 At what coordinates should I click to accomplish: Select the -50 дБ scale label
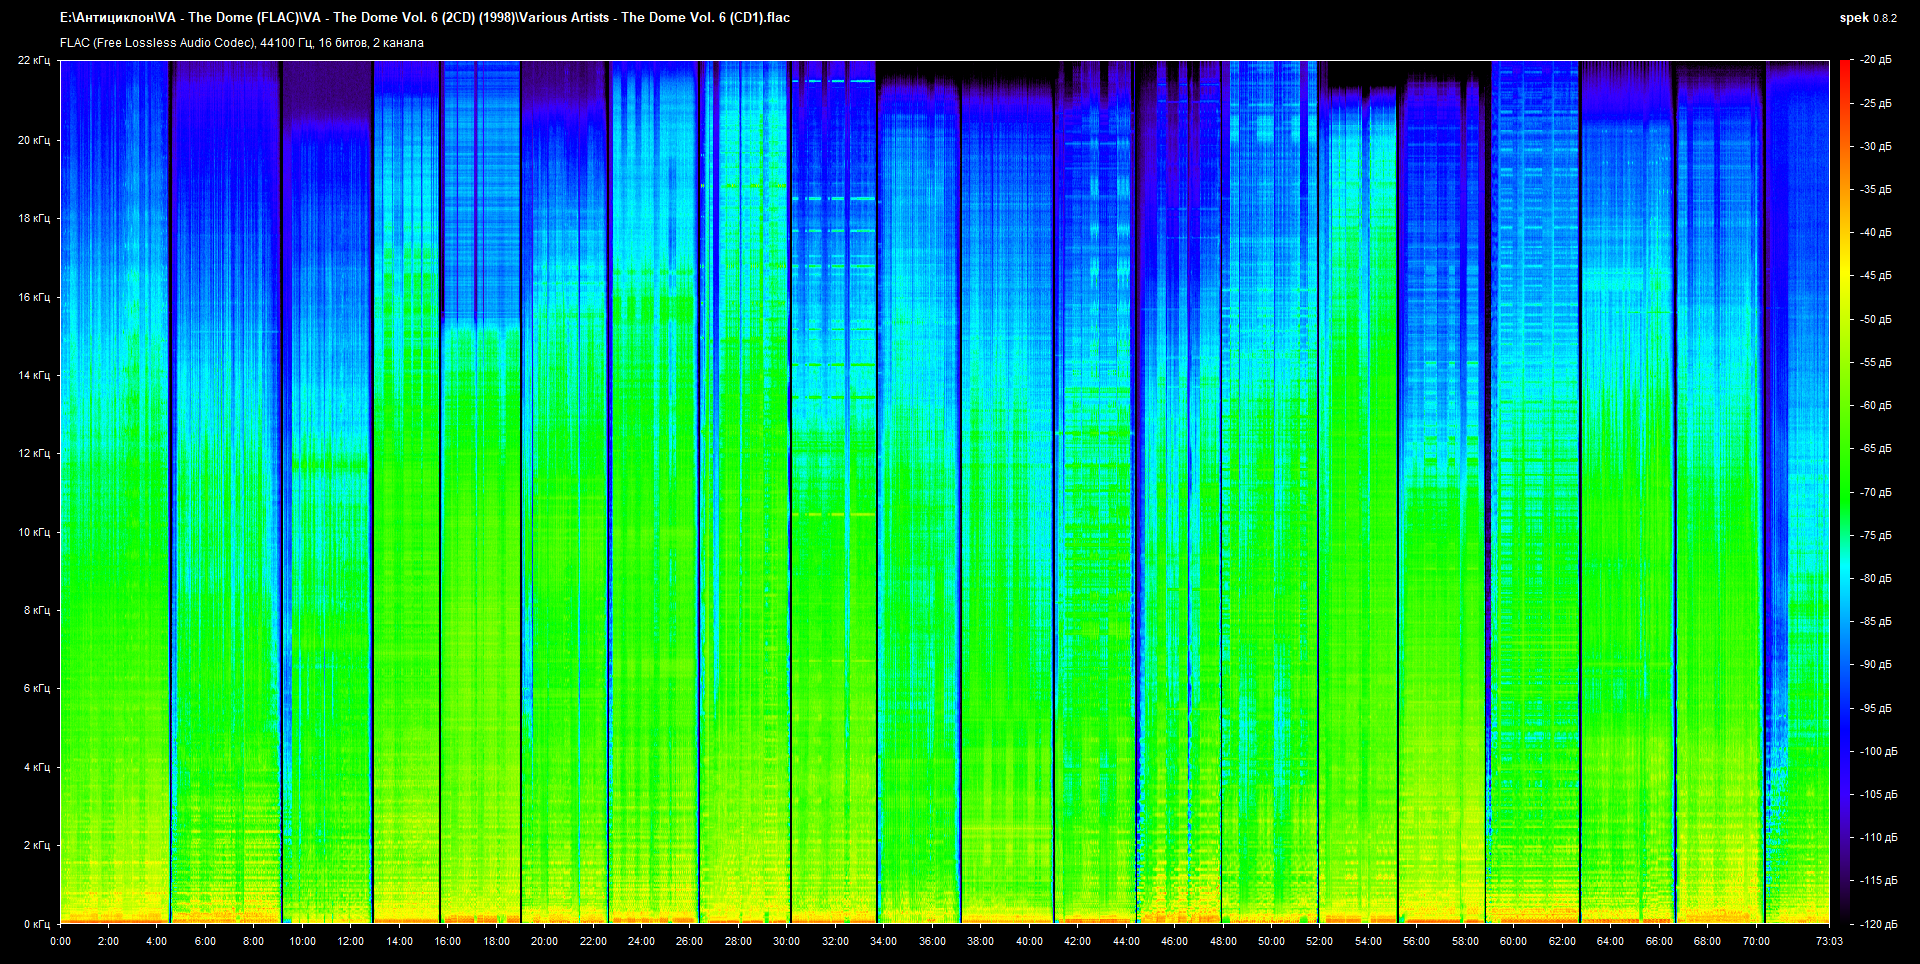(x=1876, y=319)
